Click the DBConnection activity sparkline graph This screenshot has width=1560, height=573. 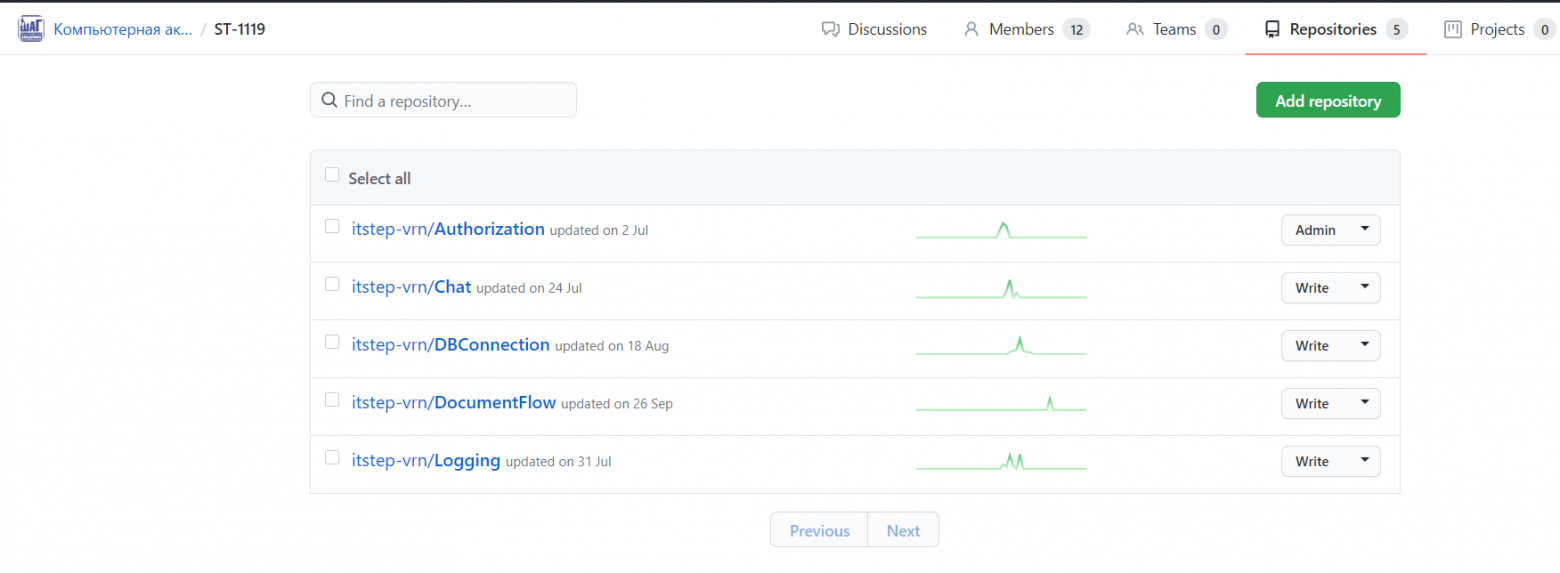pos(1001,346)
